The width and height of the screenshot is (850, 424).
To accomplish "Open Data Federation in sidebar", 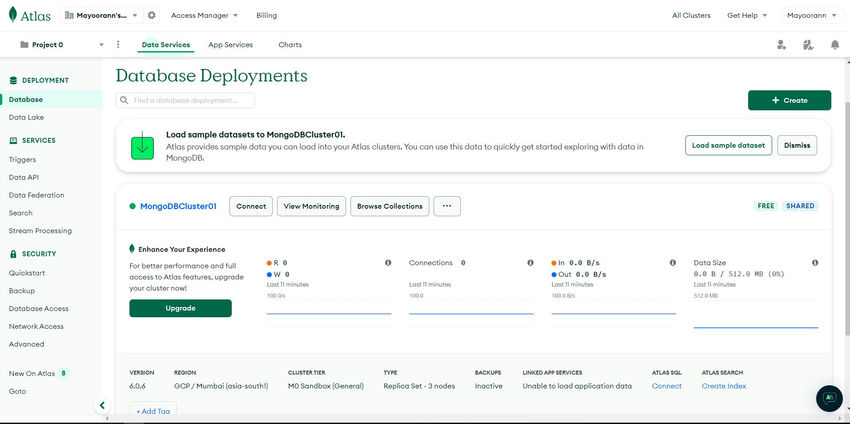I will pyautogui.click(x=36, y=195).
